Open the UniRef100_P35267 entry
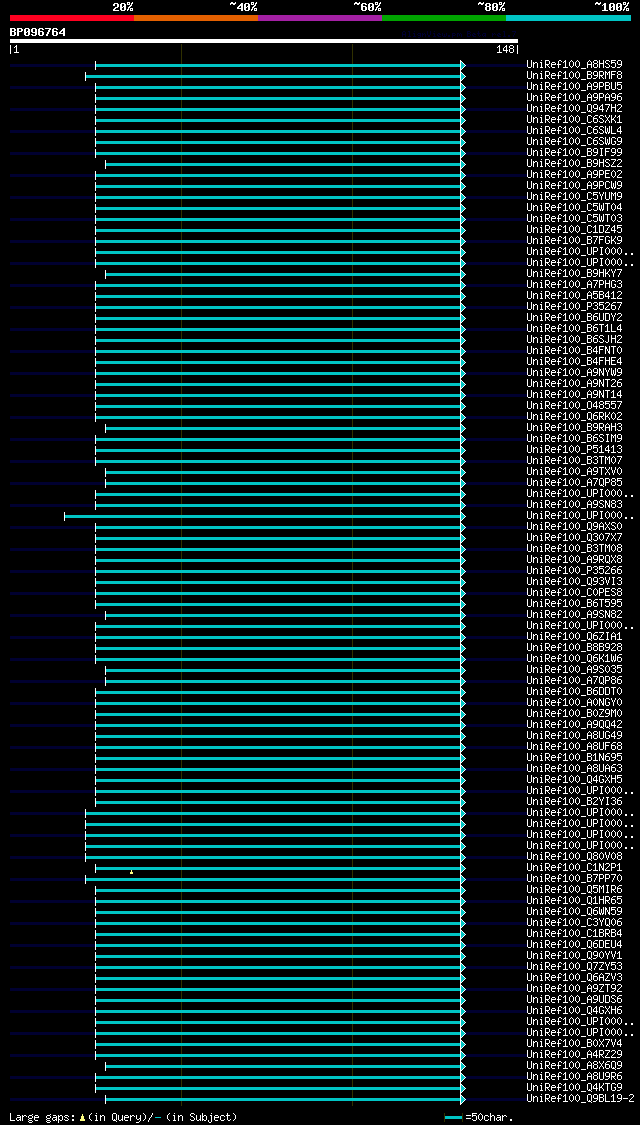 coord(574,306)
